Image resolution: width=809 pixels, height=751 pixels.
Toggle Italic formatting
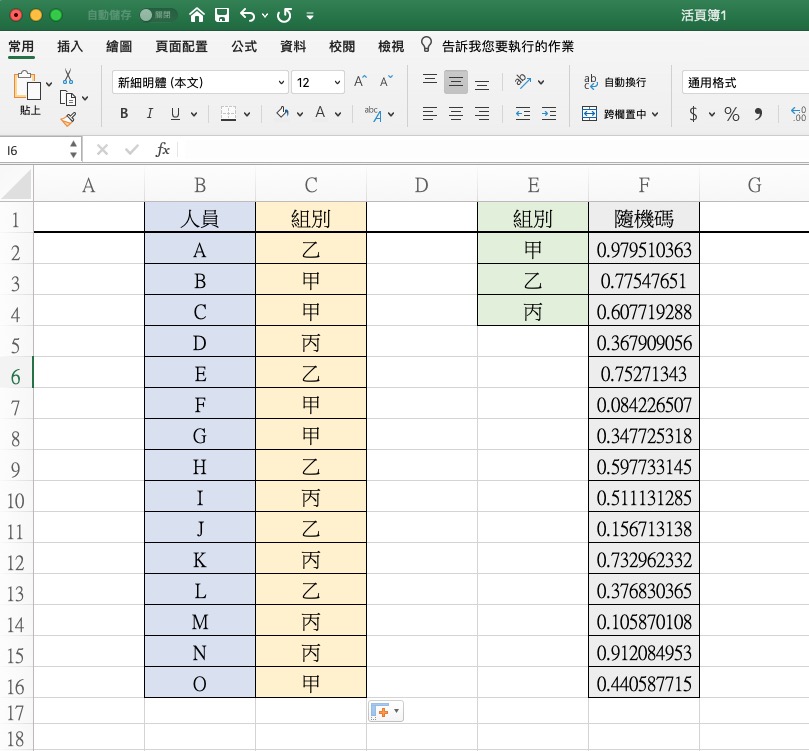click(150, 114)
